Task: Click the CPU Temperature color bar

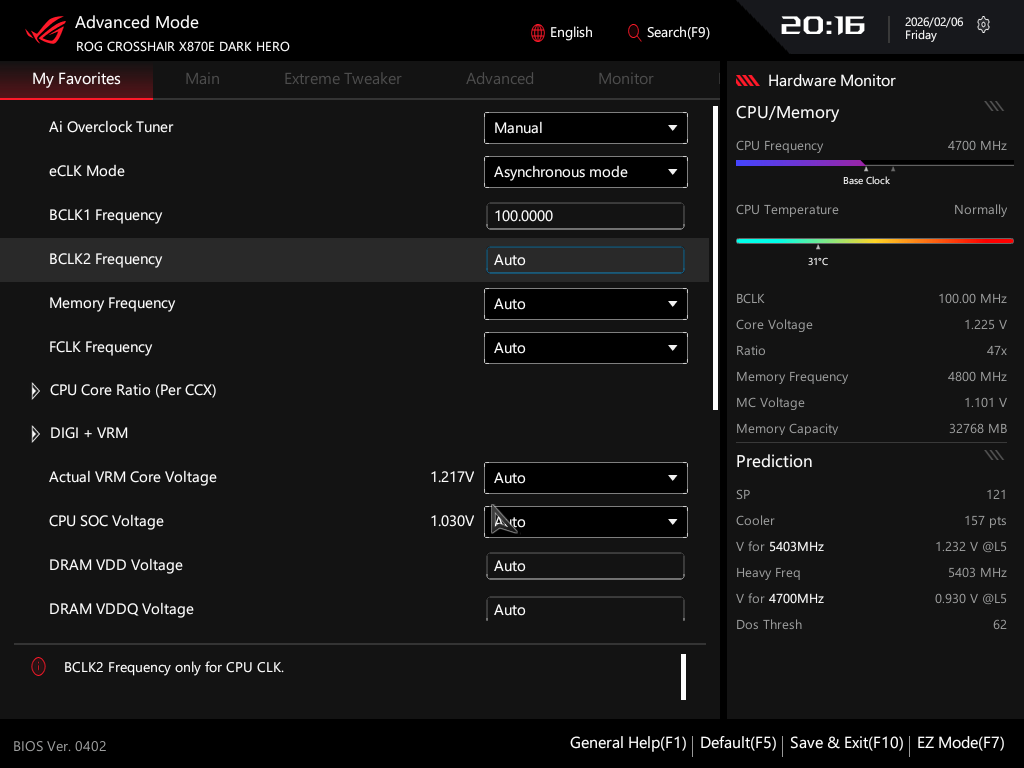Action: click(x=874, y=241)
